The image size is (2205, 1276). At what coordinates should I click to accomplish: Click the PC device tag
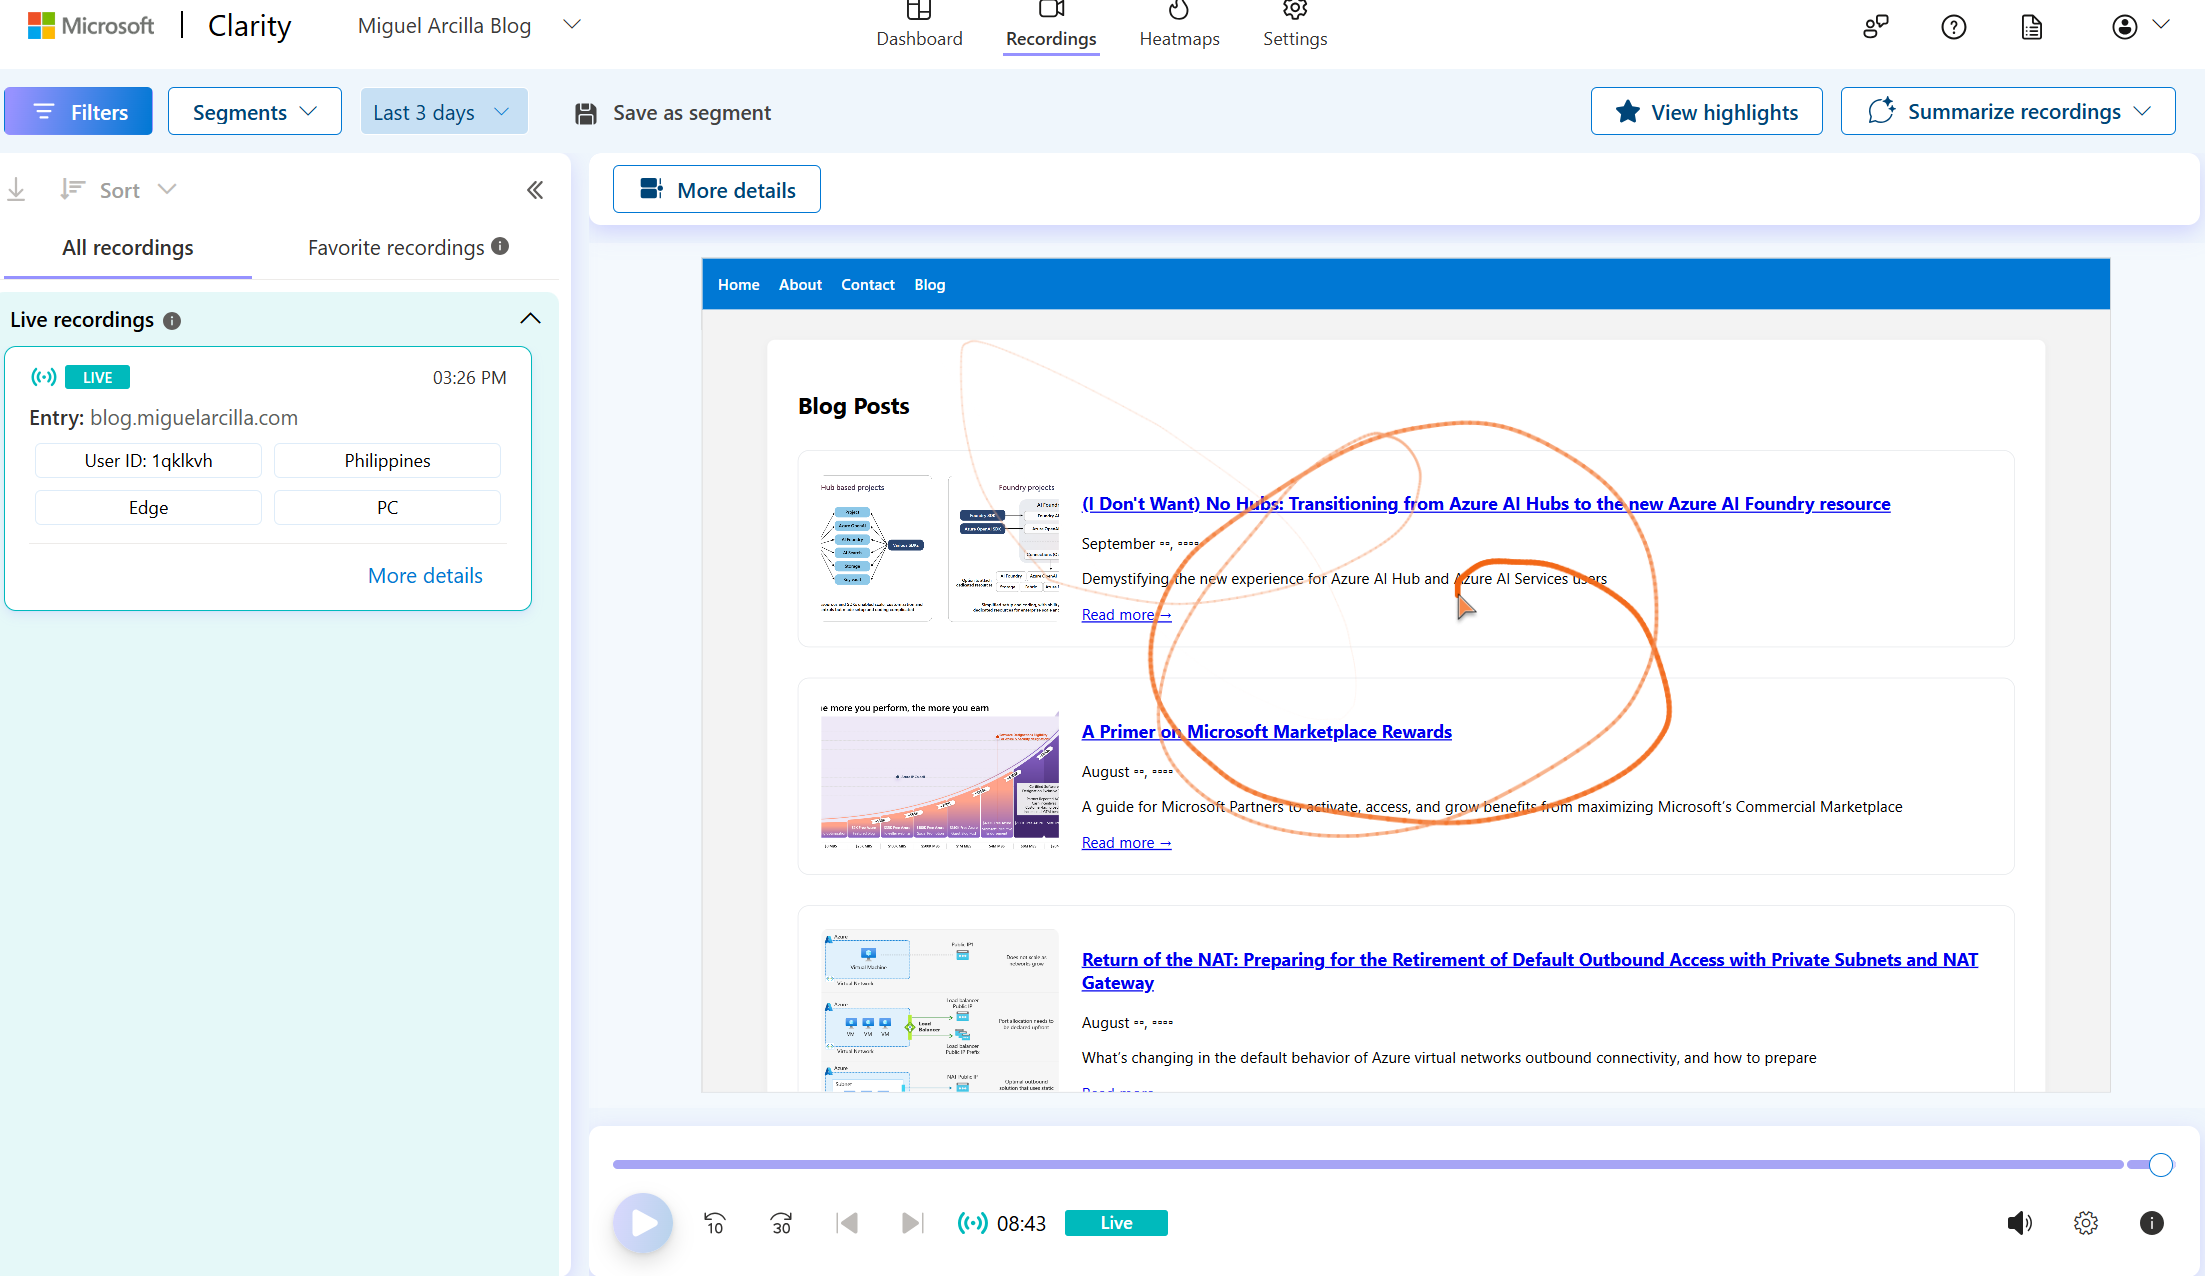tap(387, 507)
